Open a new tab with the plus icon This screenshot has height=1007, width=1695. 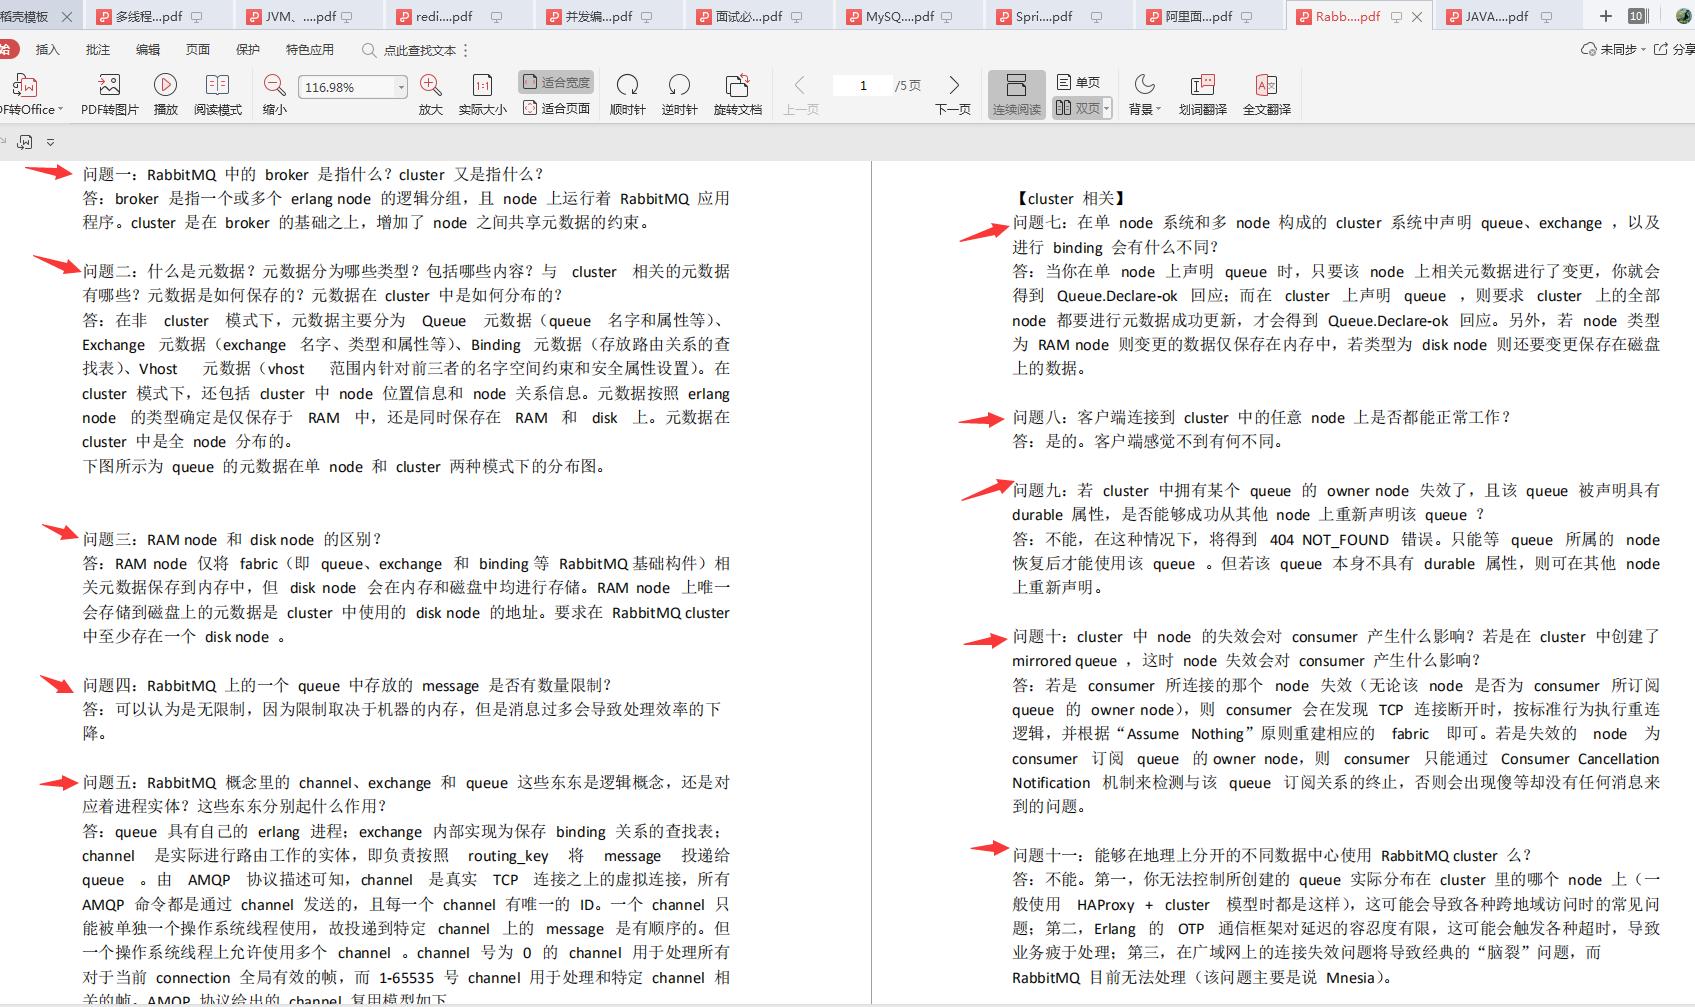[1606, 16]
